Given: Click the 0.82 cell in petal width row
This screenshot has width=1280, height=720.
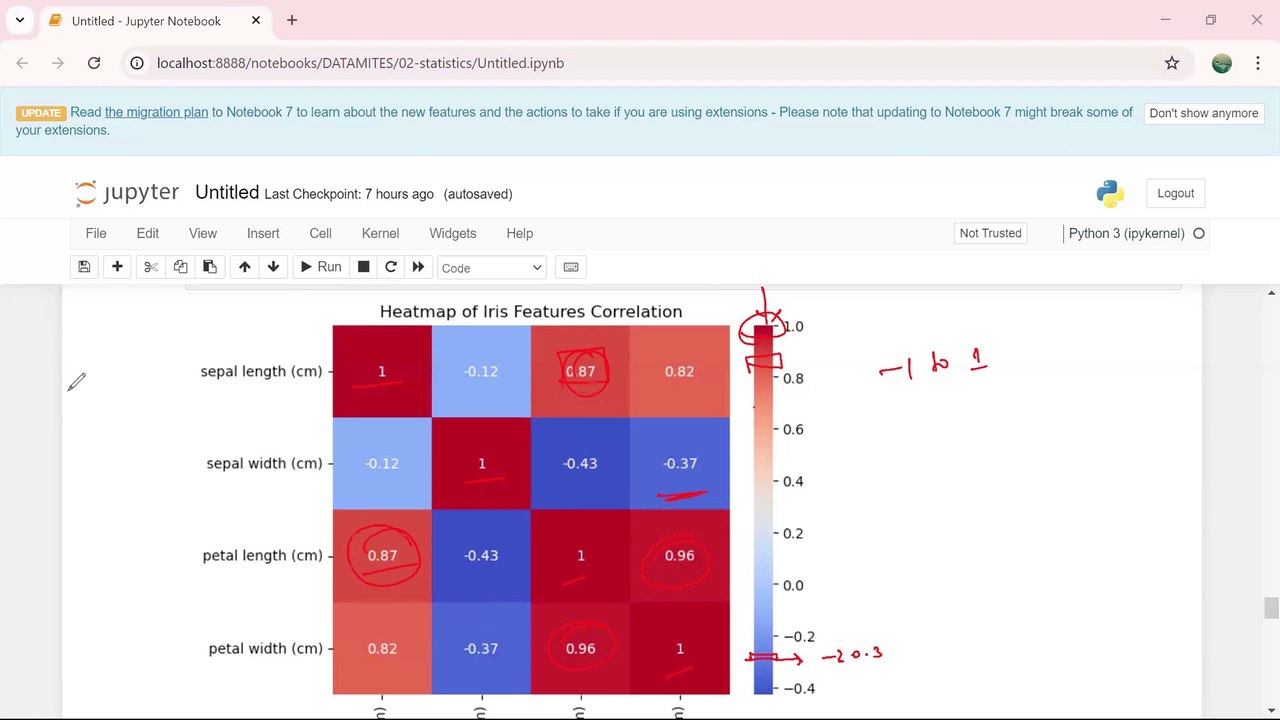Looking at the screenshot, I should pyautogui.click(x=382, y=648).
